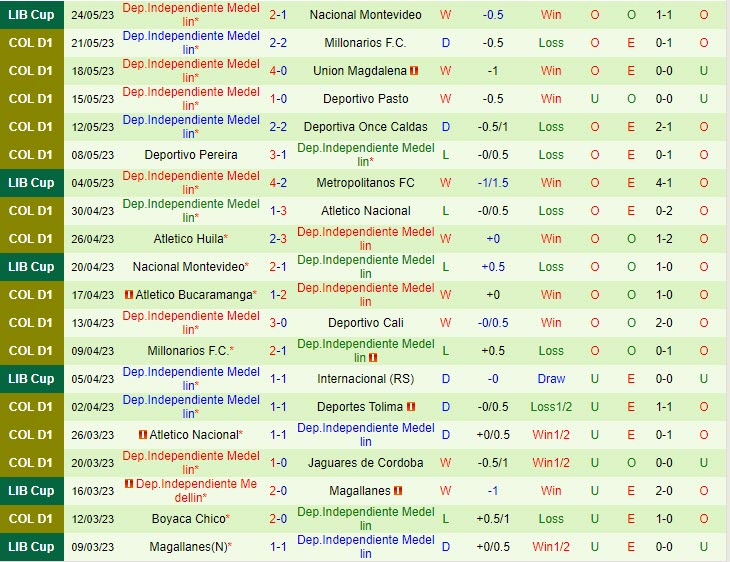Open the COL D1 label for 12/03/23
Screen dimensions: 730x562
point(31,519)
